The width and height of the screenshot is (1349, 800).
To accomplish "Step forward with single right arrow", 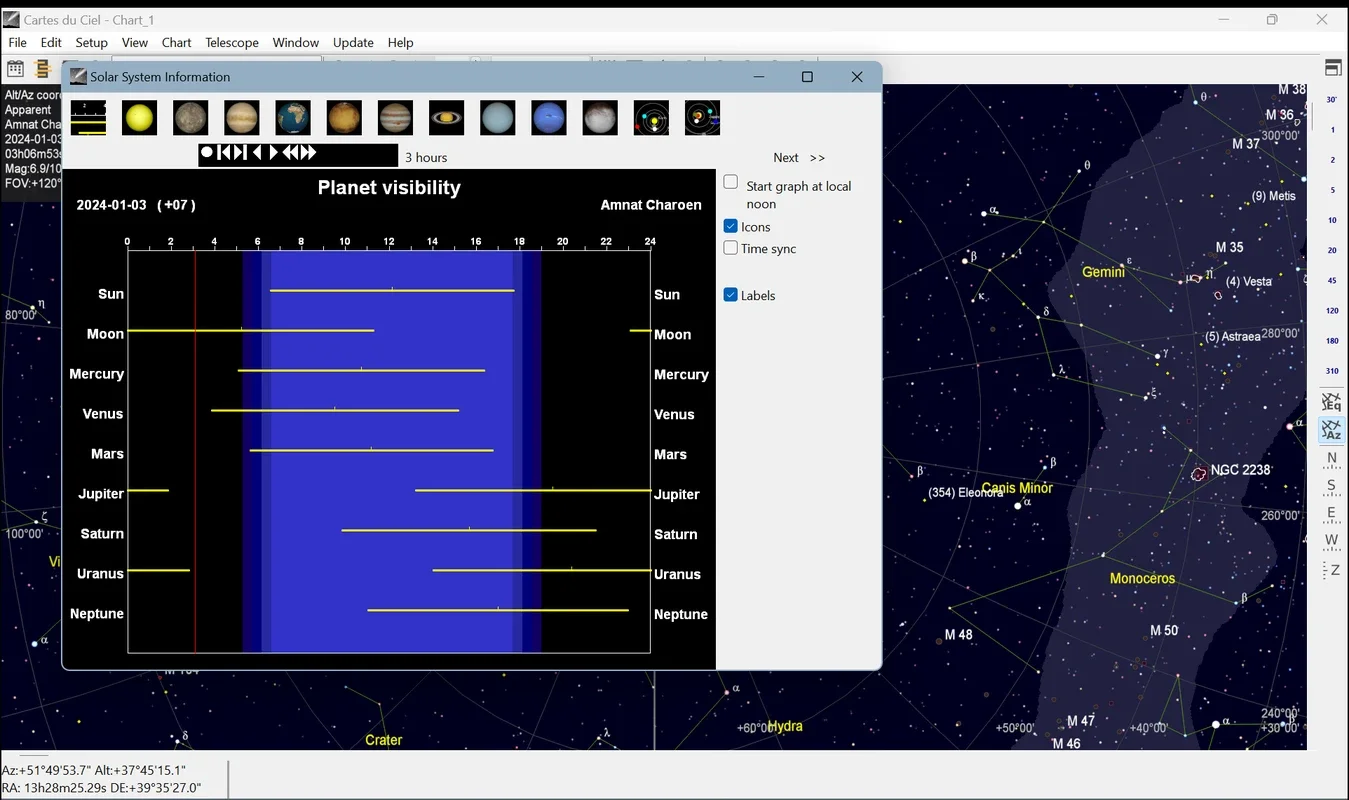I will [x=273, y=153].
